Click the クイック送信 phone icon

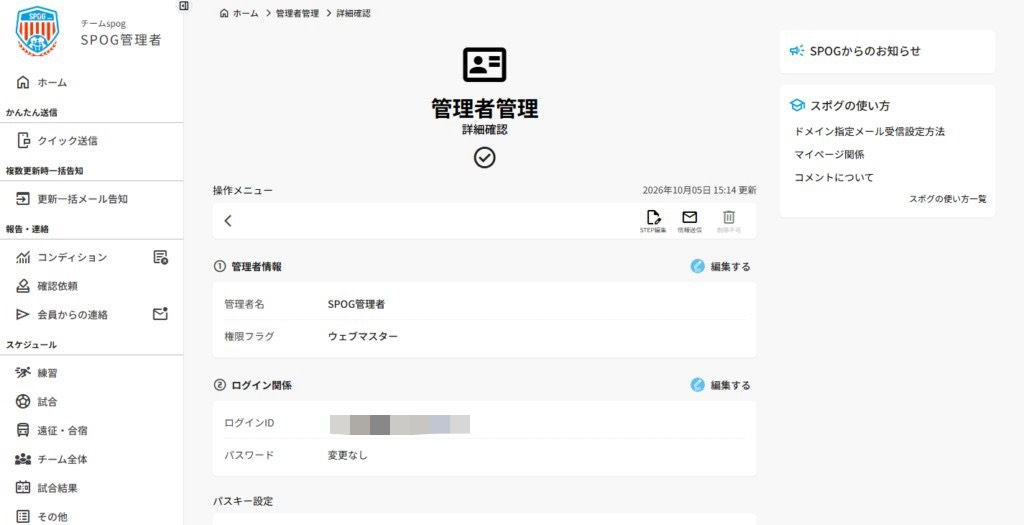[24, 140]
